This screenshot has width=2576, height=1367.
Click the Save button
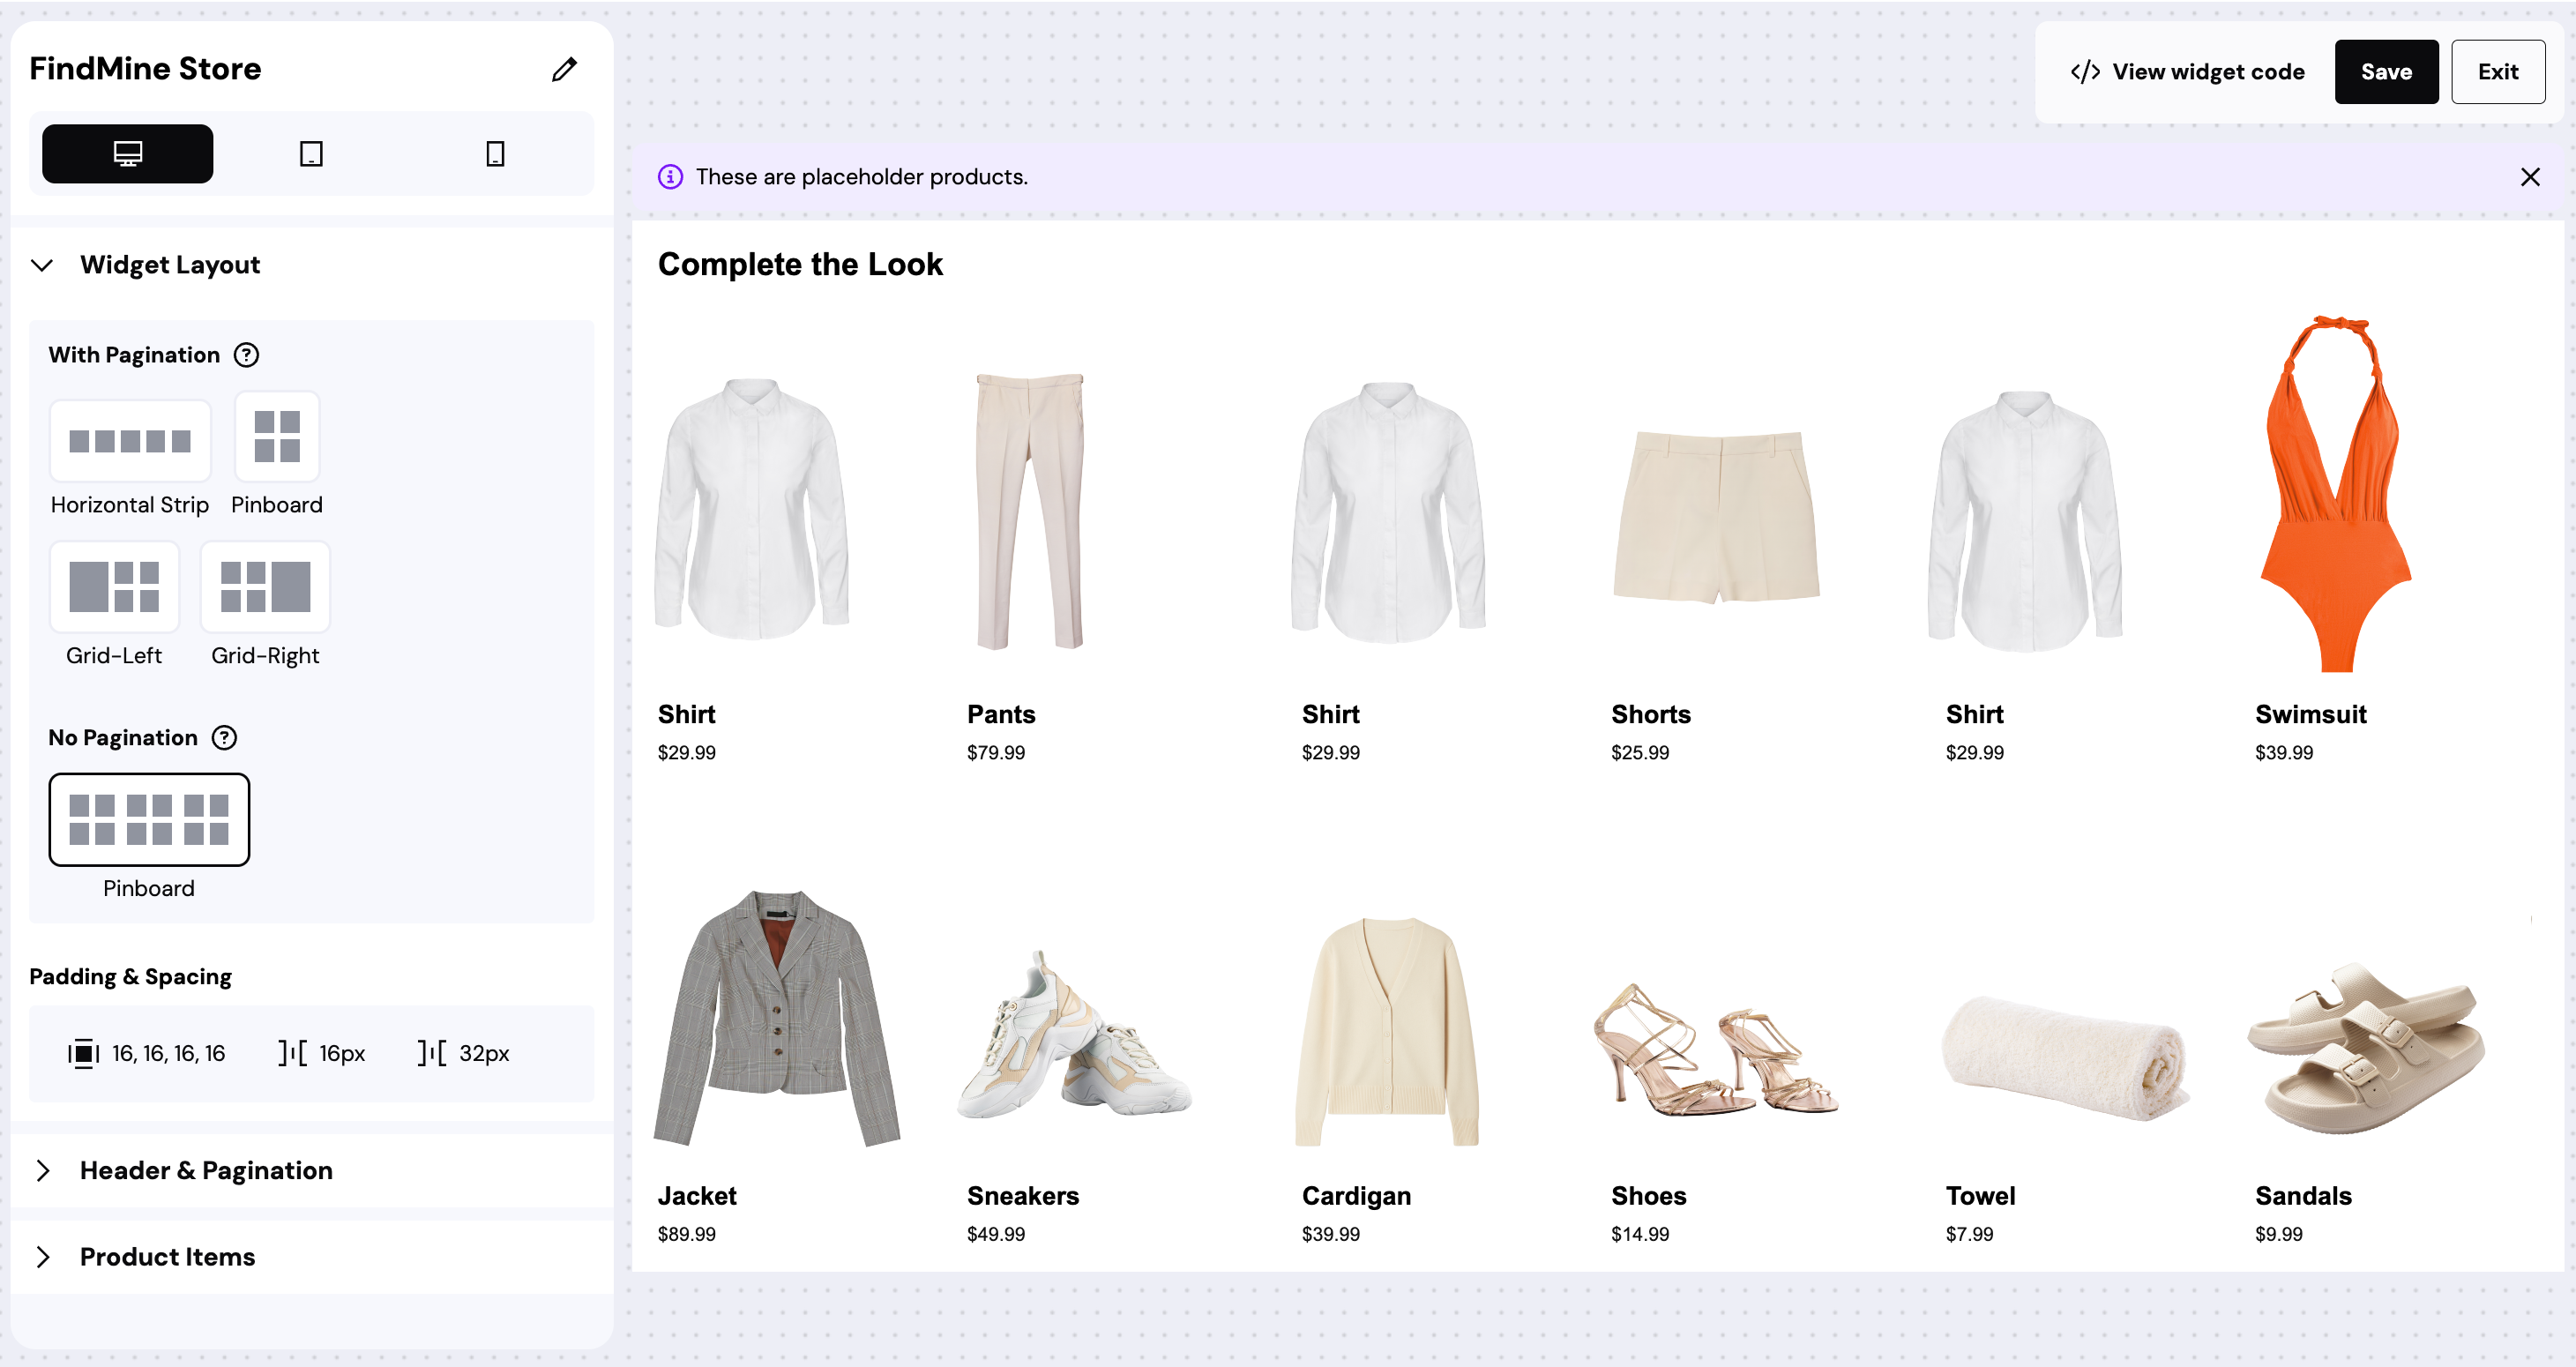coord(2386,71)
